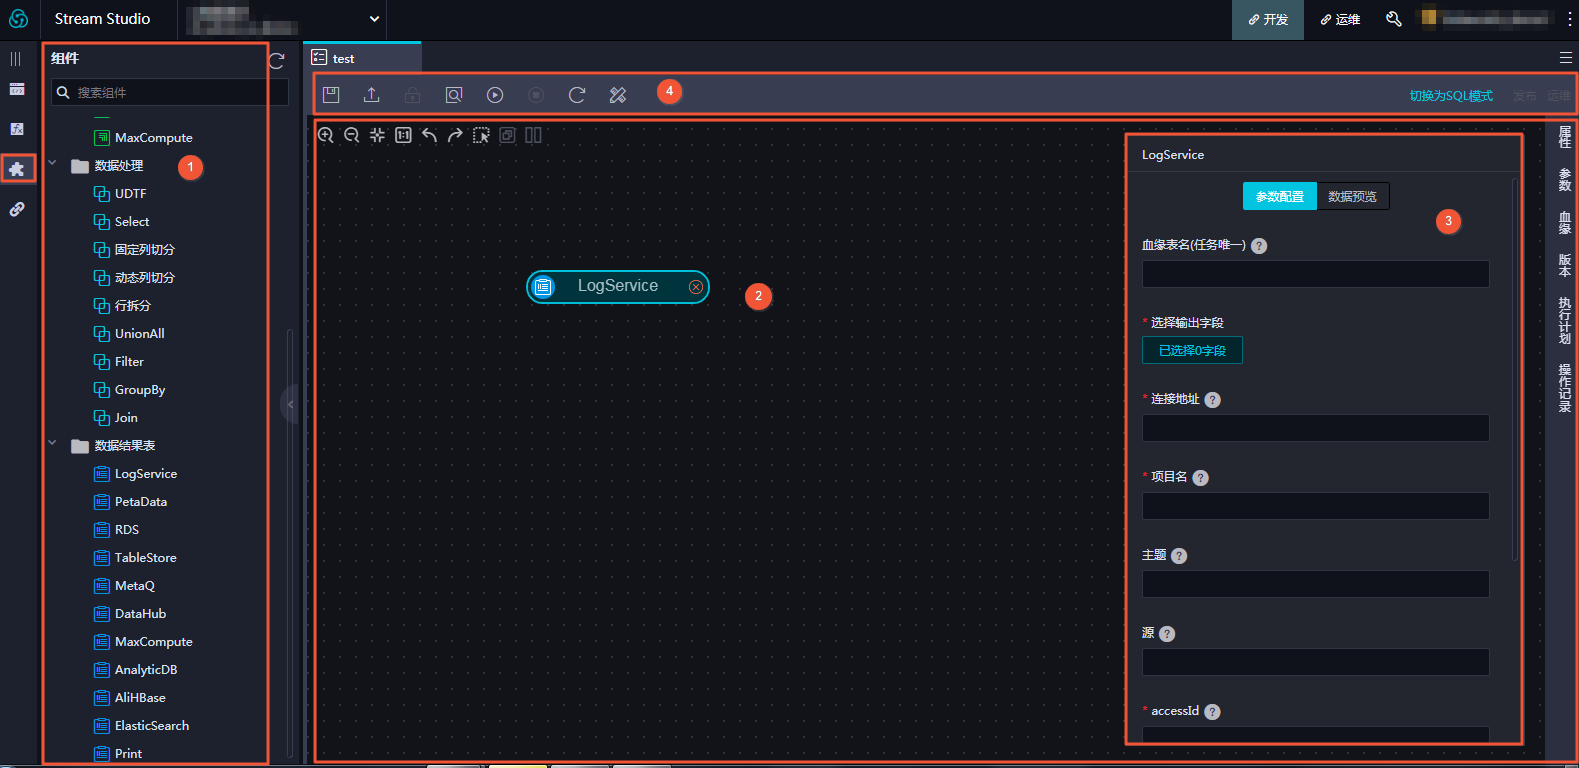Open the vertical dots menu at top right
This screenshot has height=768, width=1579.
coord(1569,19)
